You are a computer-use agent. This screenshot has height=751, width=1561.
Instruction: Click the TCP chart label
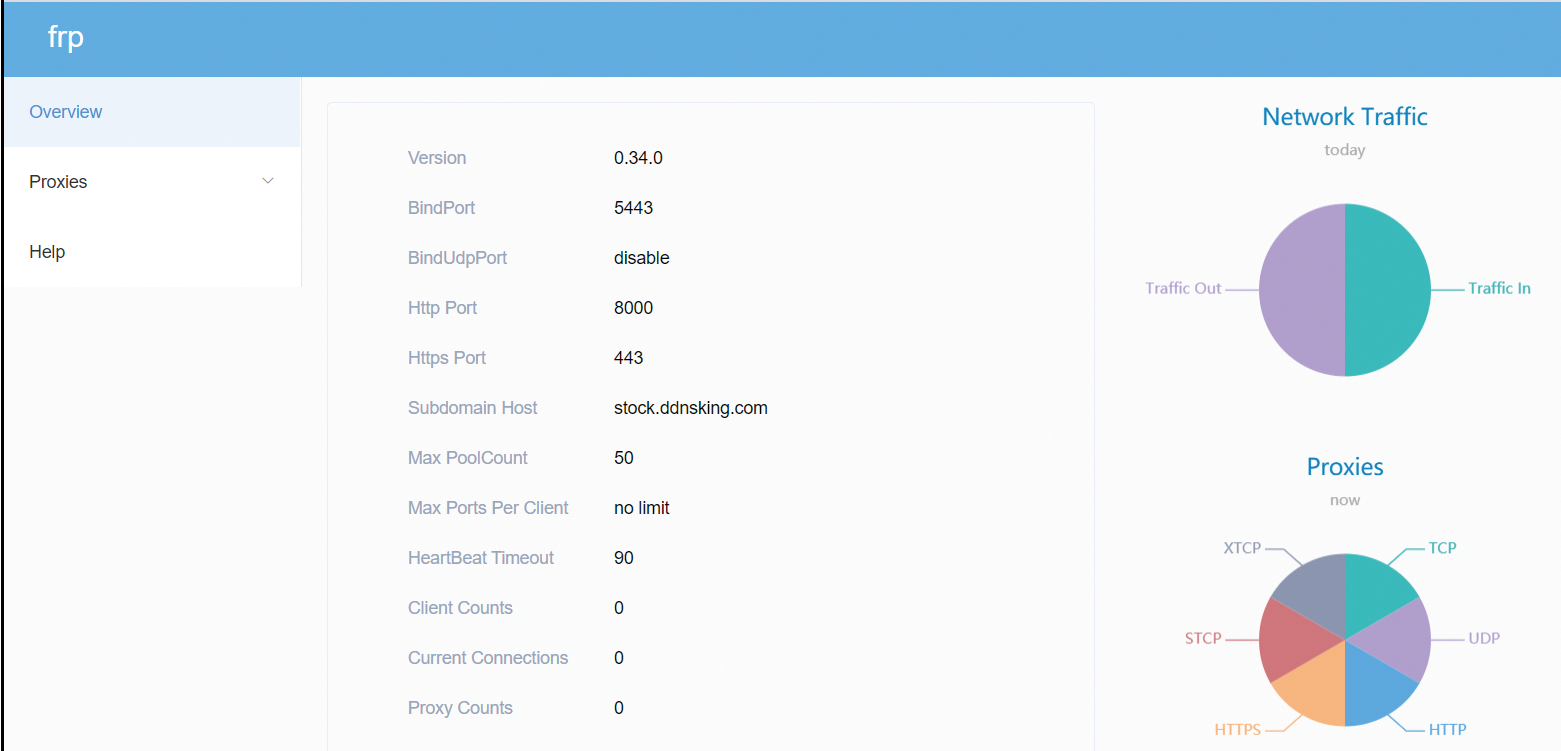point(1442,548)
